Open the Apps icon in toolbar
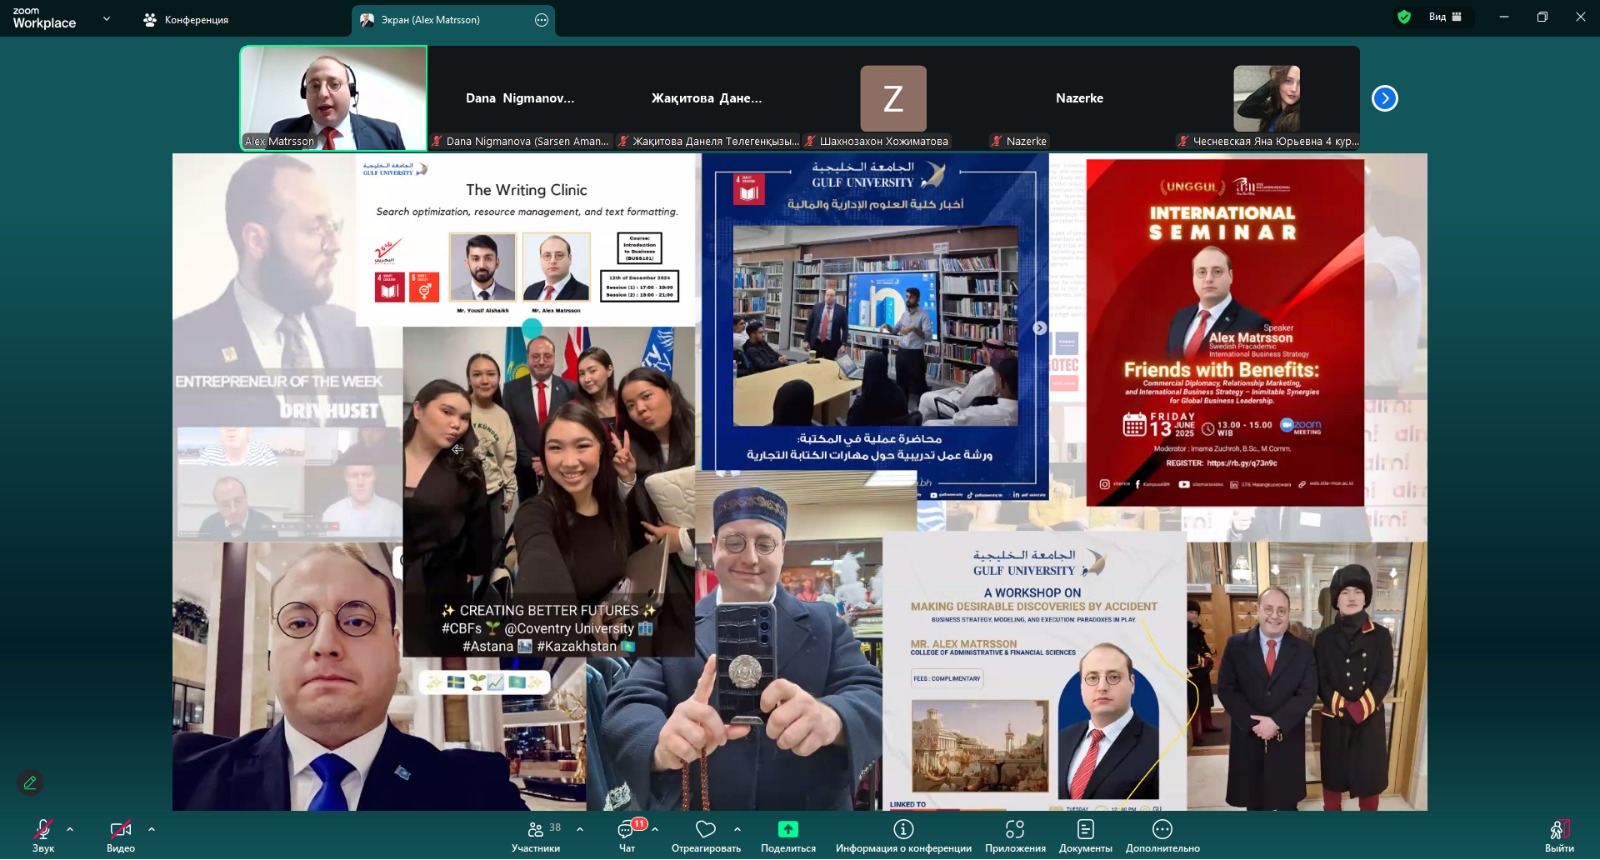This screenshot has width=1600, height=860. coord(1015,830)
